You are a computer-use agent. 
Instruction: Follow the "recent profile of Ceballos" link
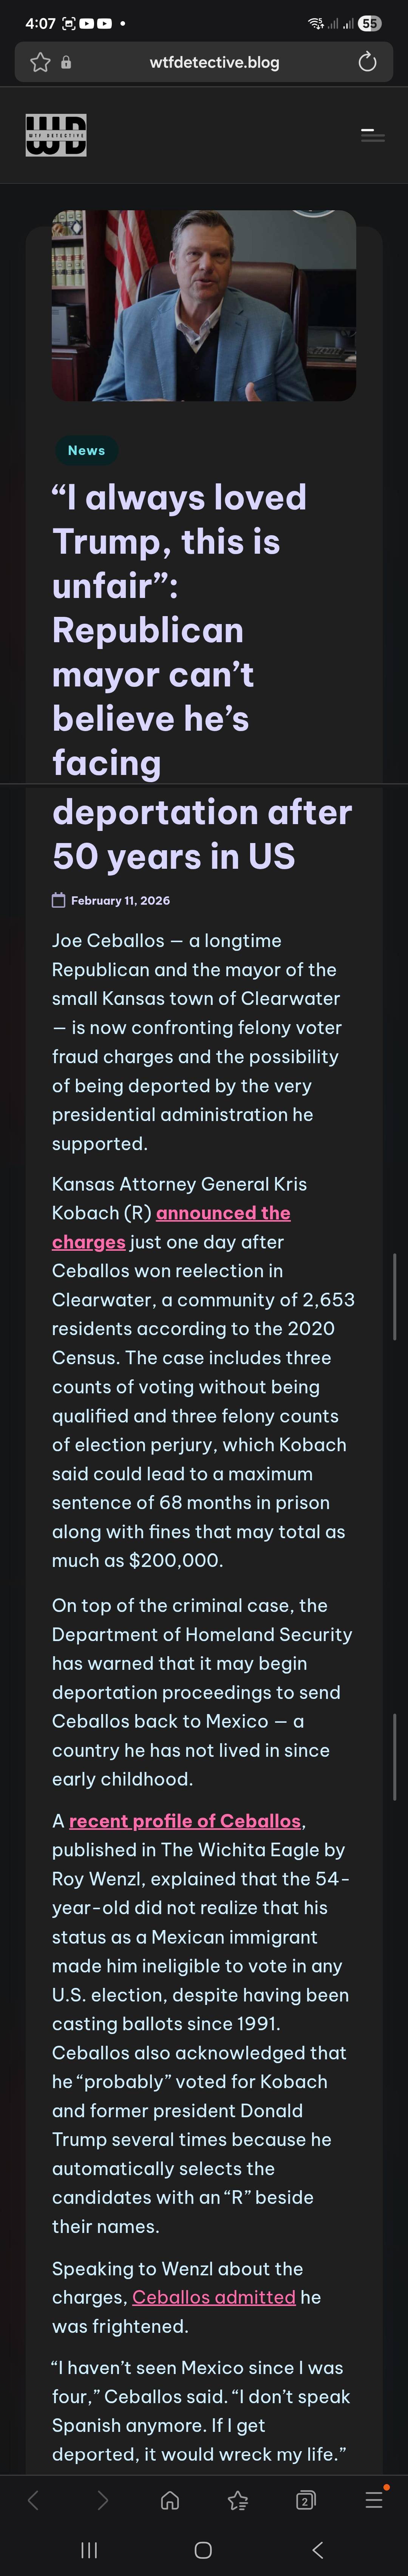(x=185, y=1821)
